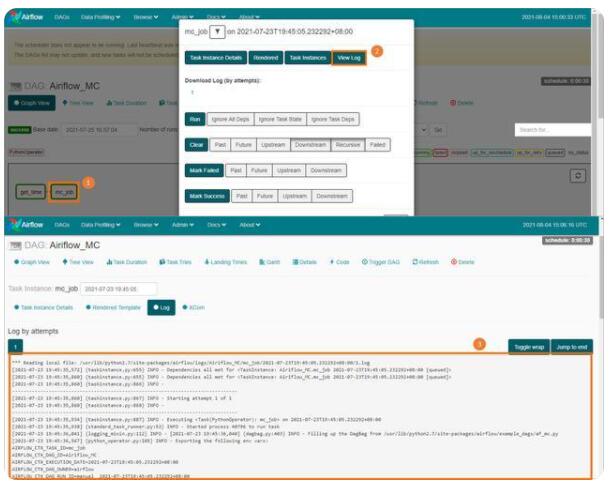Switch to Rendered Template tab on the log page
Image resolution: width=610 pixels, height=484 pixels.
[x=113, y=307]
